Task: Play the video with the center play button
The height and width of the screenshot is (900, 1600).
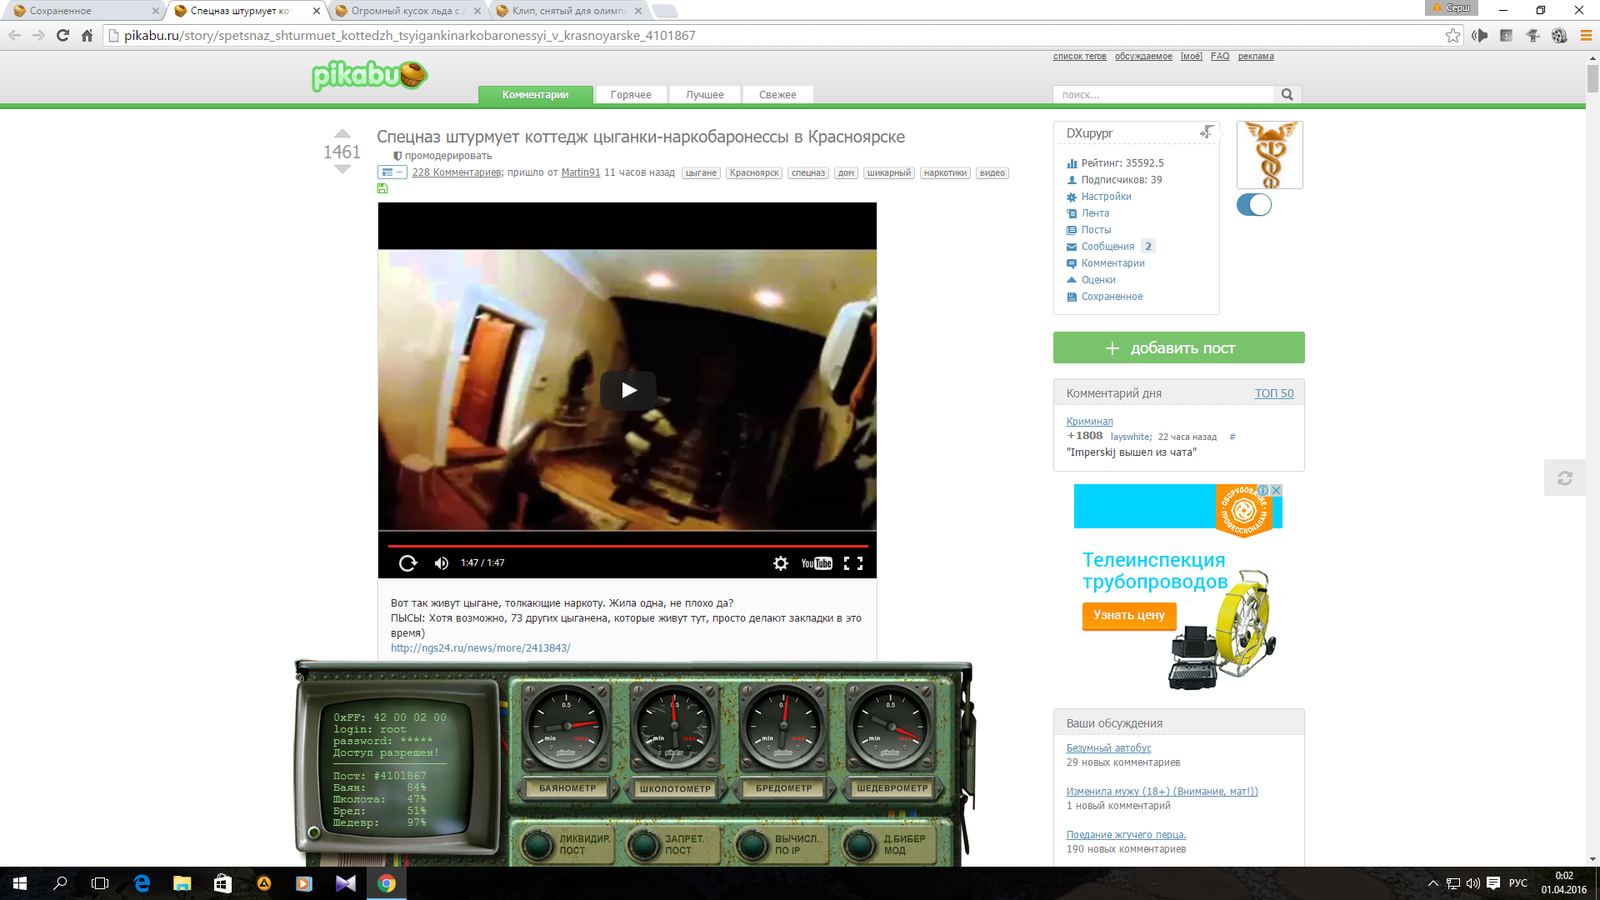Action: coord(627,390)
